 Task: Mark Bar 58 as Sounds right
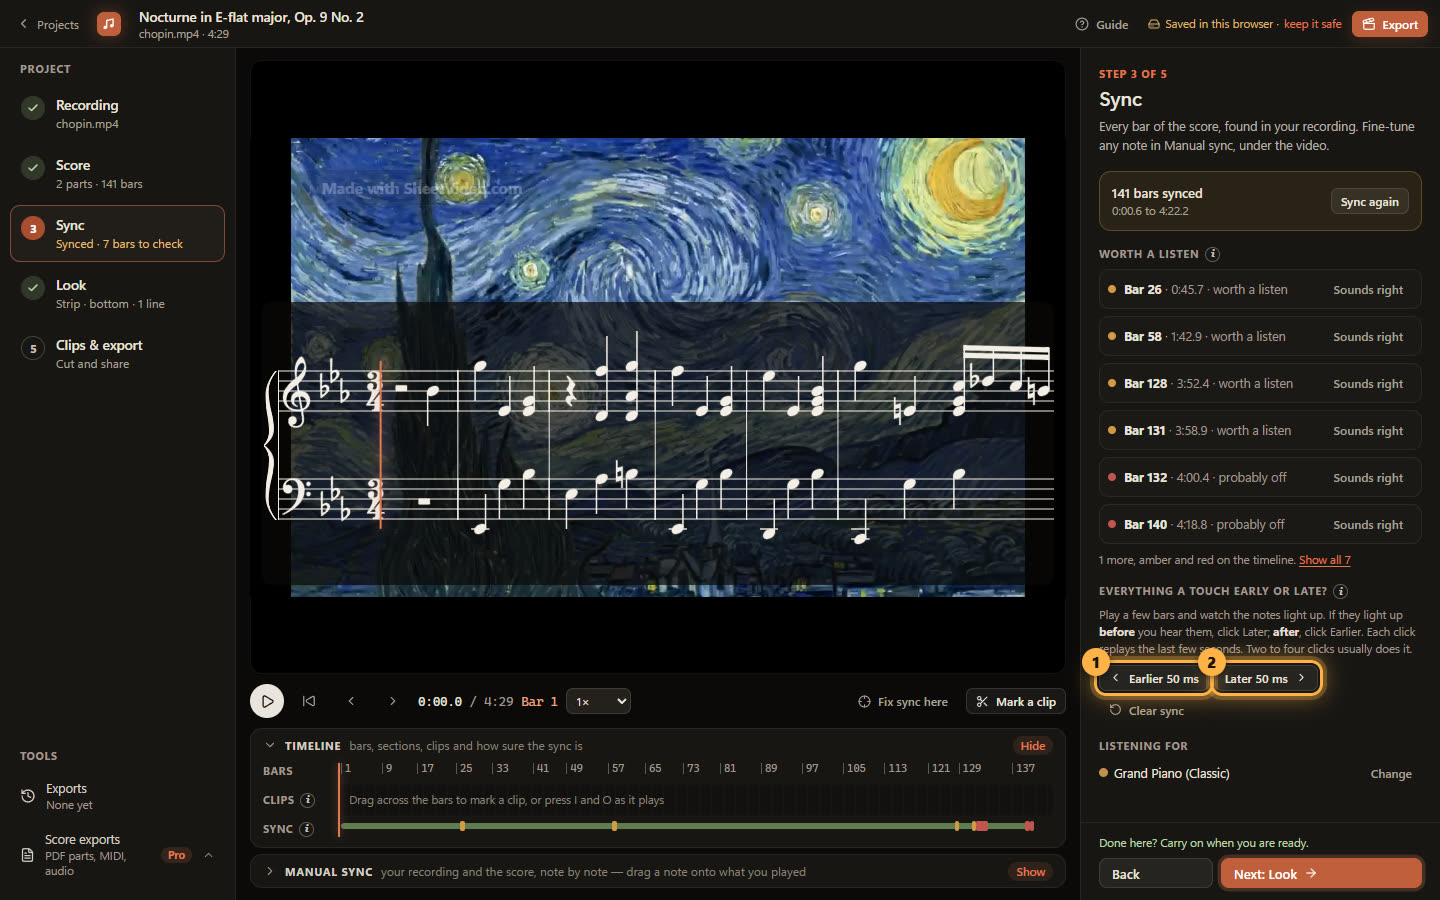(1367, 337)
